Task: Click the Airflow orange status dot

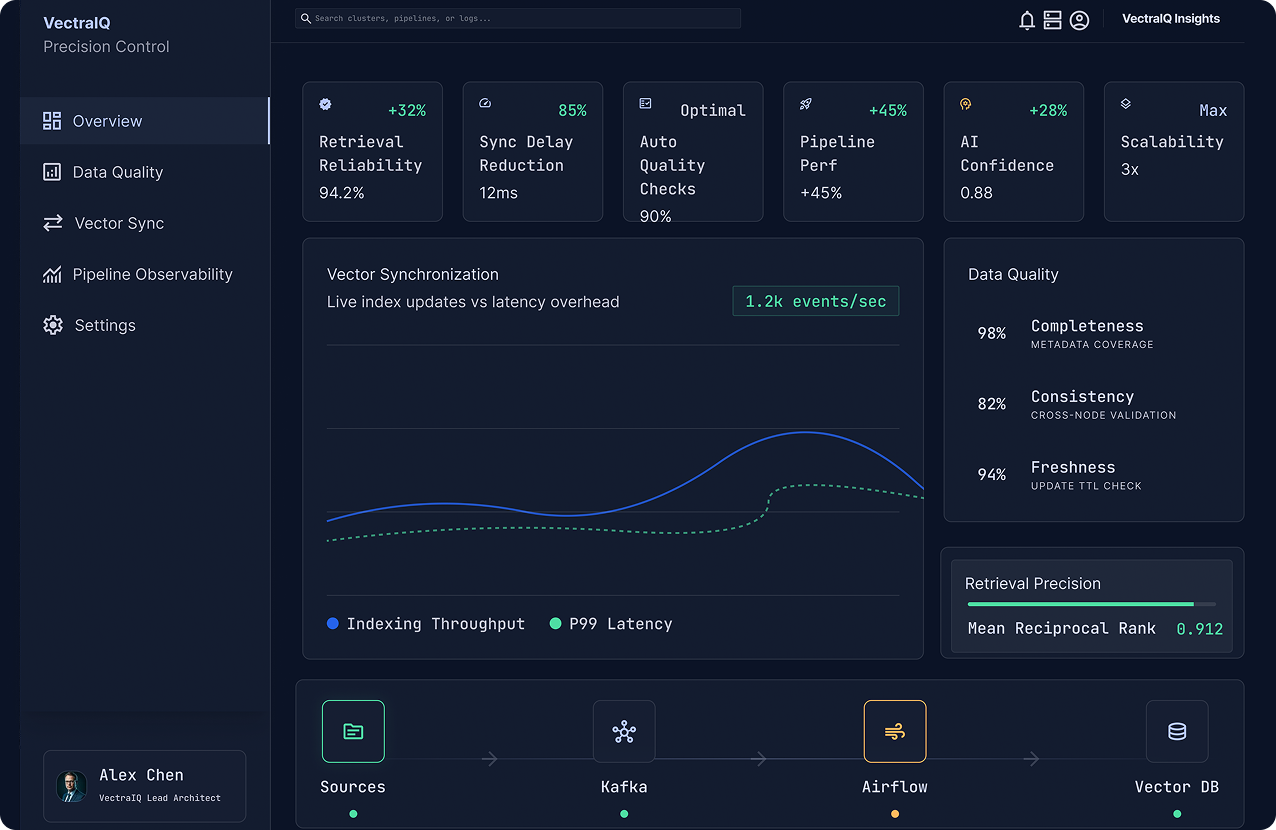Action: coord(895,814)
